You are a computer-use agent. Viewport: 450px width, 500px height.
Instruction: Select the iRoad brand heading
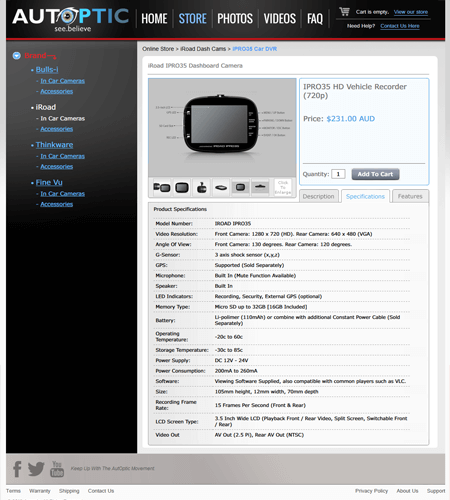click(x=46, y=107)
